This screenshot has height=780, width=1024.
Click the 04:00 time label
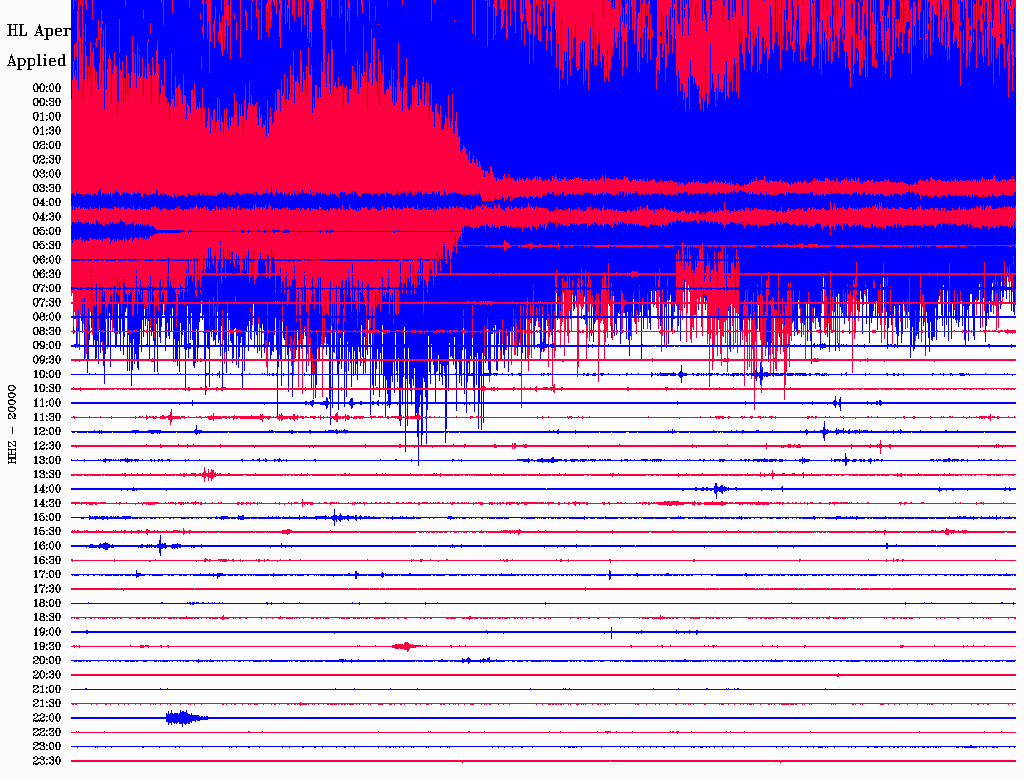(47, 203)
